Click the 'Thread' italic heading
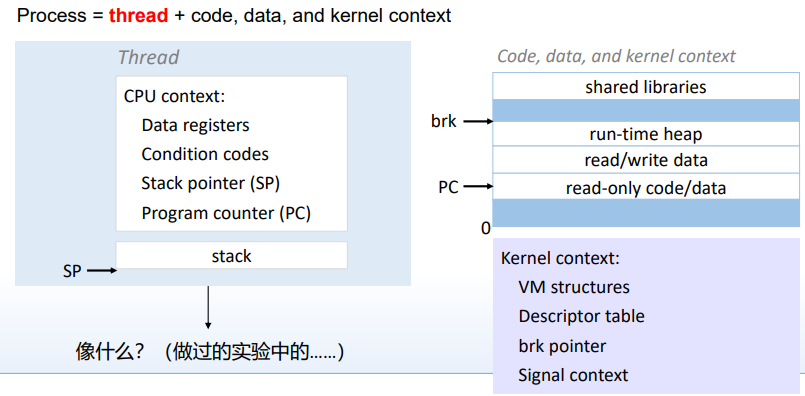This screenshot has height=396, width=805. click(x=148, y=57)
